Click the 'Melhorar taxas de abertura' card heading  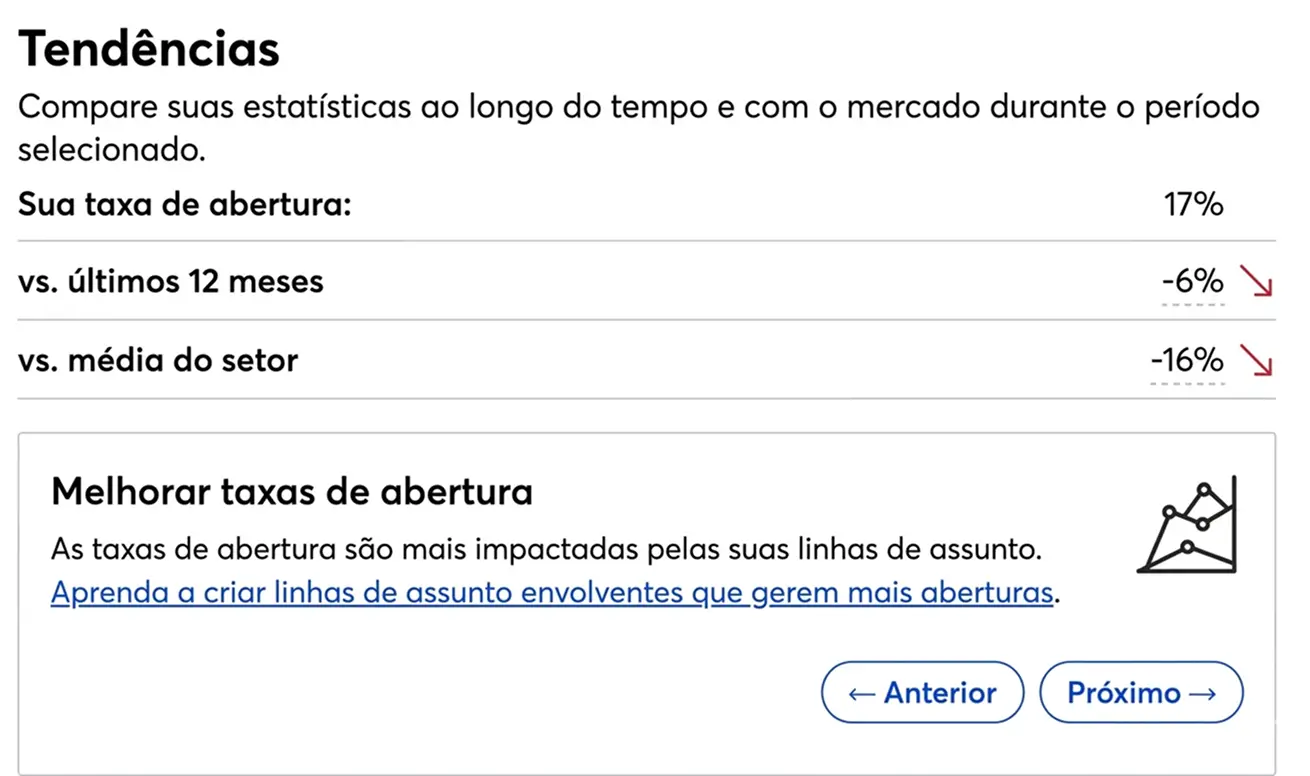pyautogui.click(x=293, y=491)
